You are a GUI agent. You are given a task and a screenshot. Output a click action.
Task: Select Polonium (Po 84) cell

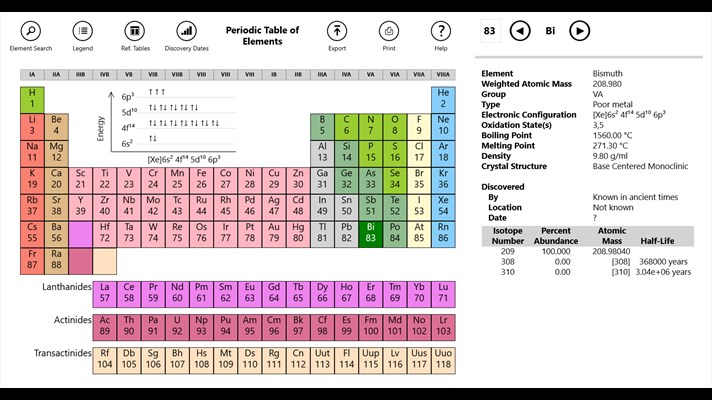click(395, 234)
